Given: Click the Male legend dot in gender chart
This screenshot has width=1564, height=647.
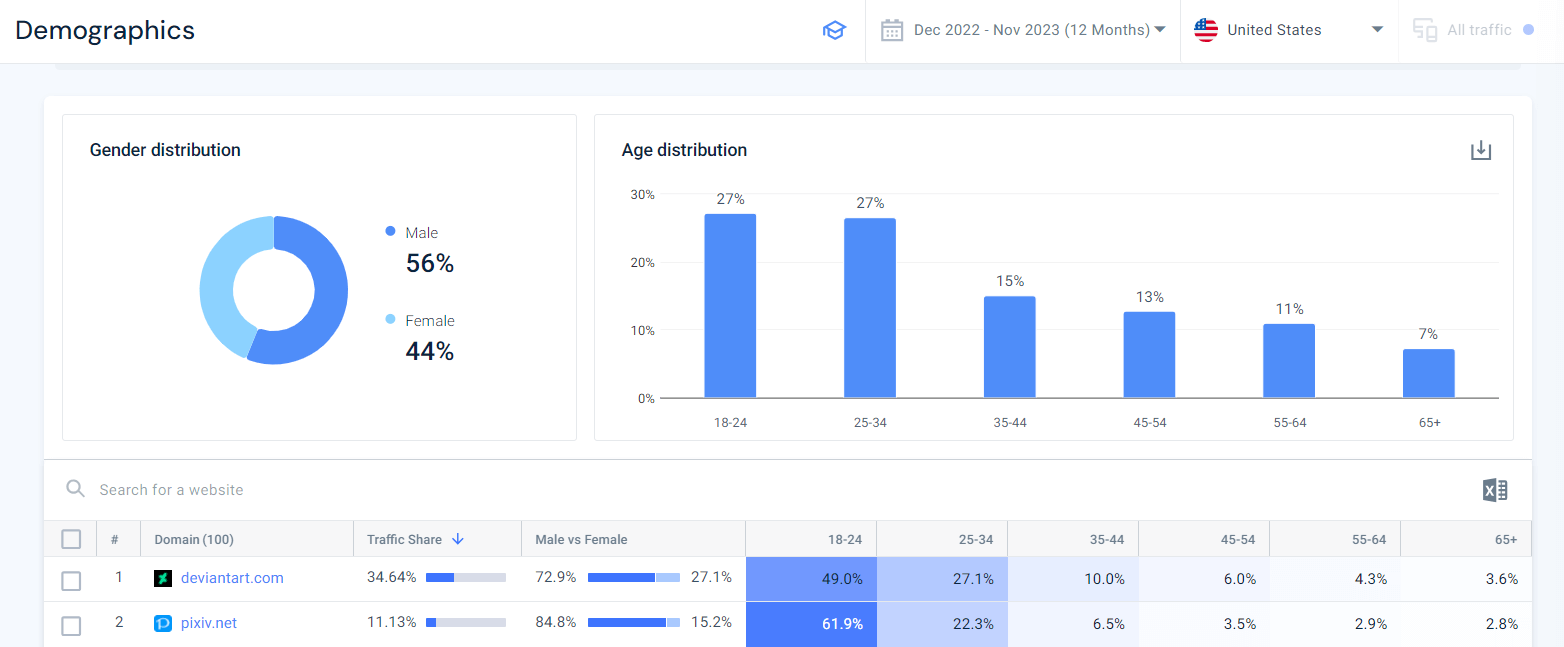Looking at the screenshot, I should pos(389,231).
